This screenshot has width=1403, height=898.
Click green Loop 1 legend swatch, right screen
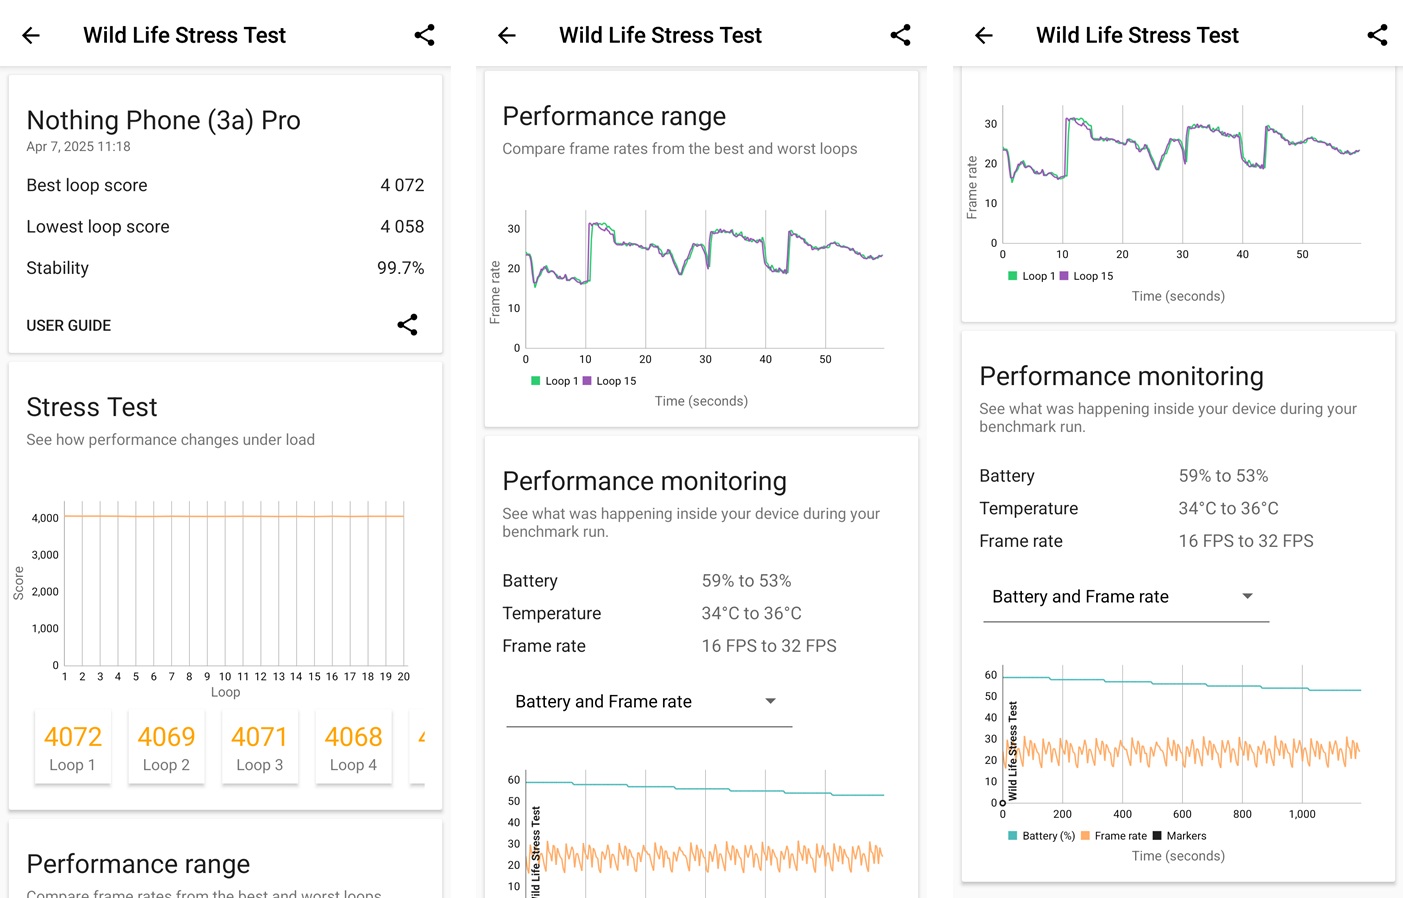click(x=1013, y=276)
